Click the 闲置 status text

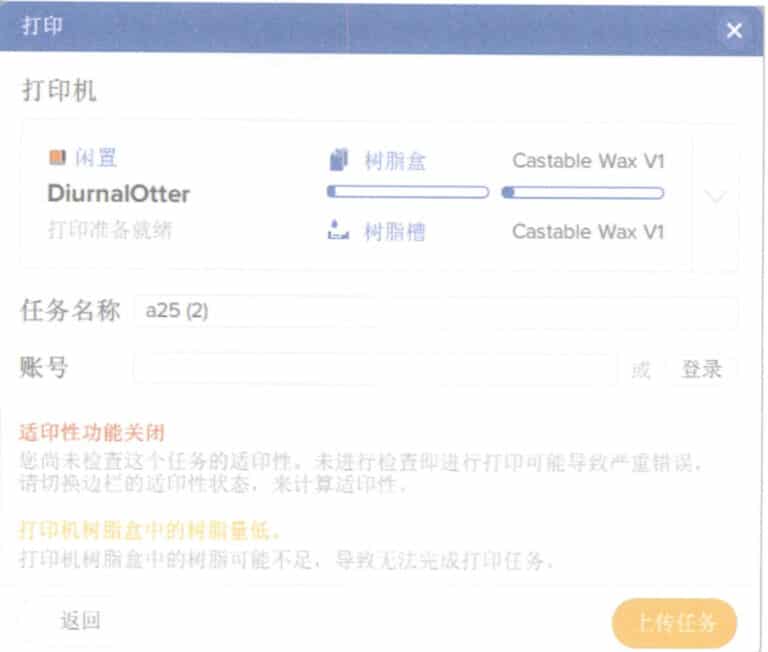point(96,157)
